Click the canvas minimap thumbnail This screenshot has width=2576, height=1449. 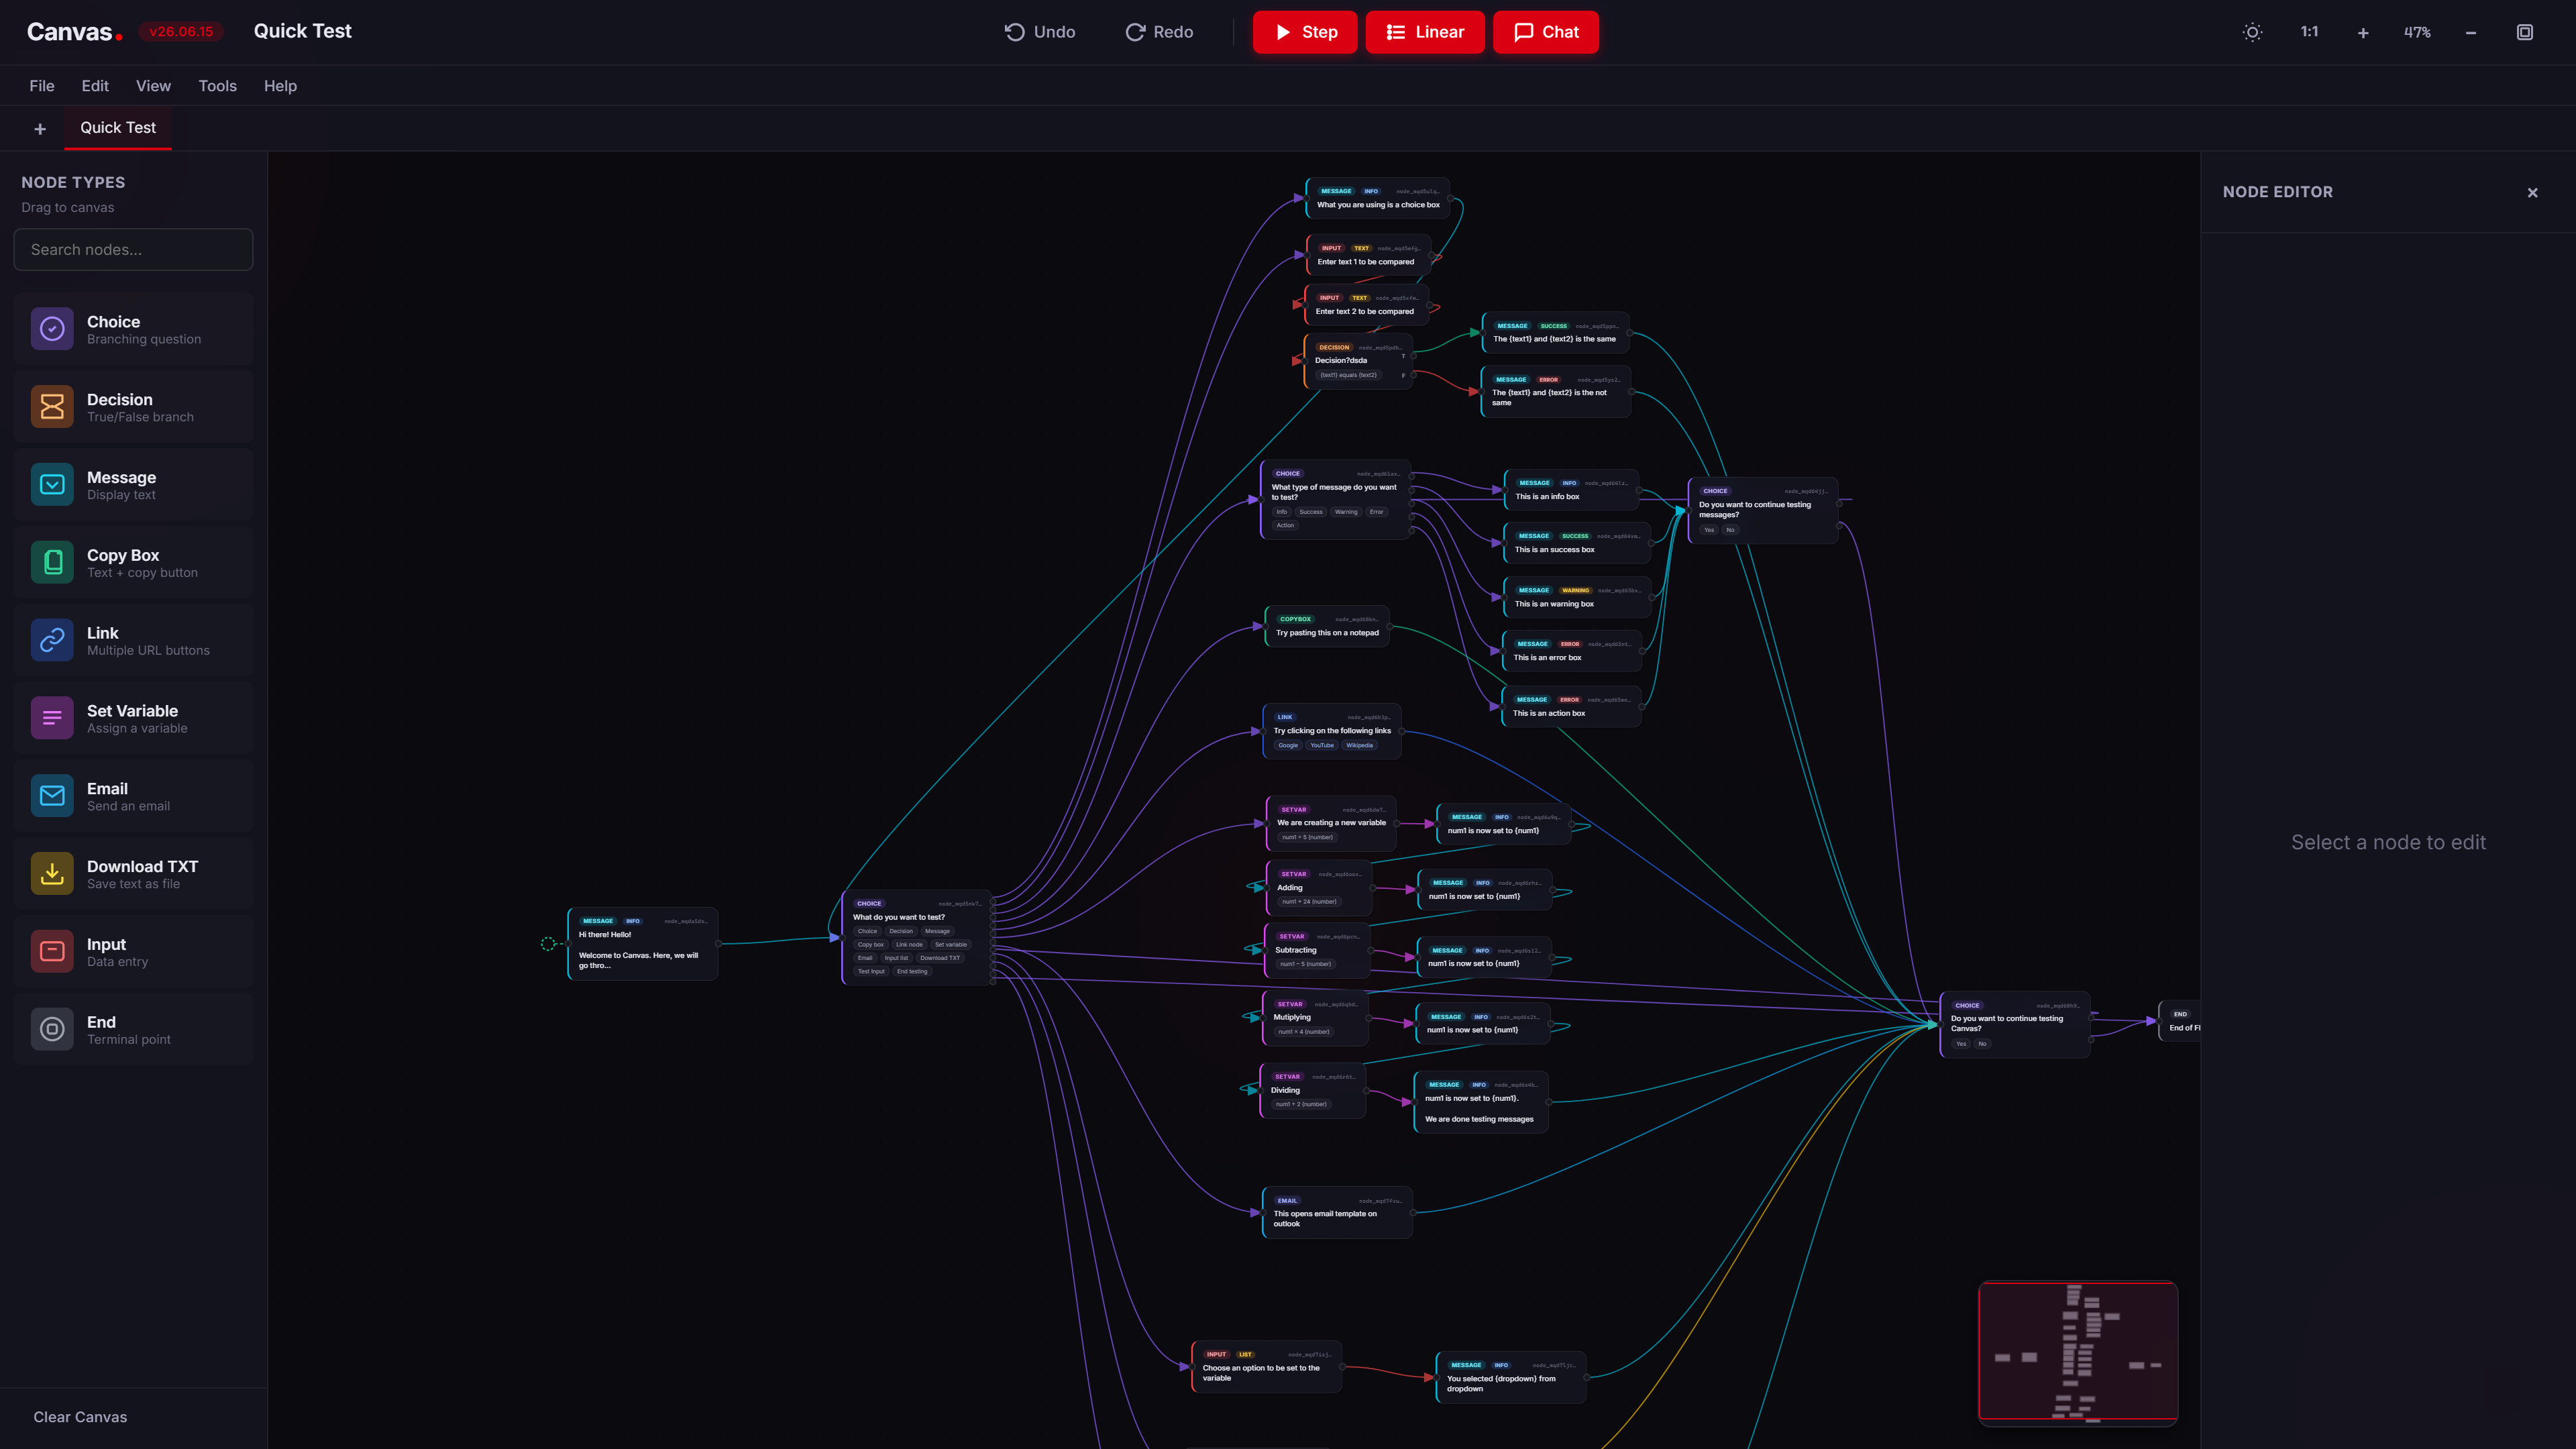point(2078,1352)
